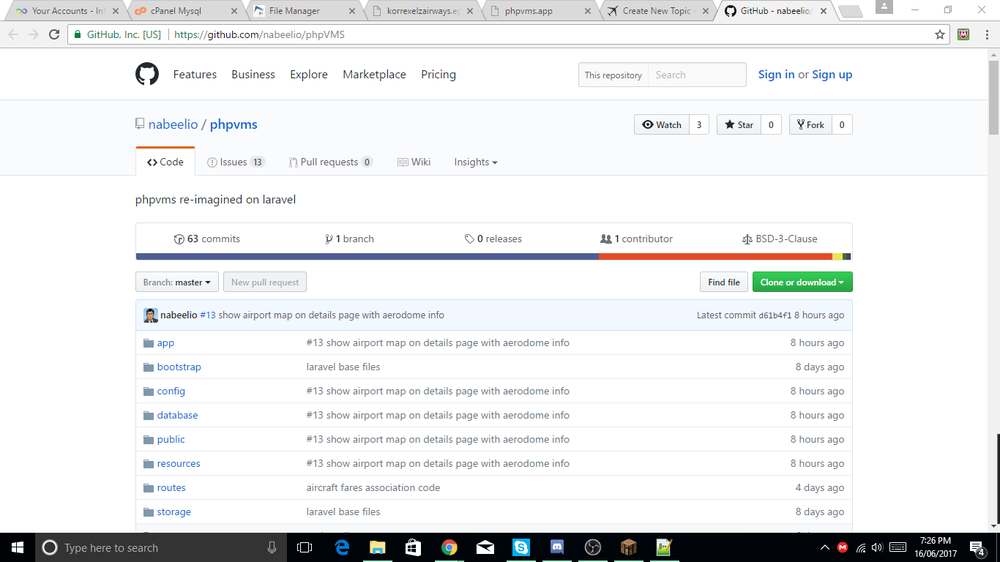The height and width of the screenshot is (562, 1000).
Task: Expand the Insights dropdown menu
Action: click(475, 162)
